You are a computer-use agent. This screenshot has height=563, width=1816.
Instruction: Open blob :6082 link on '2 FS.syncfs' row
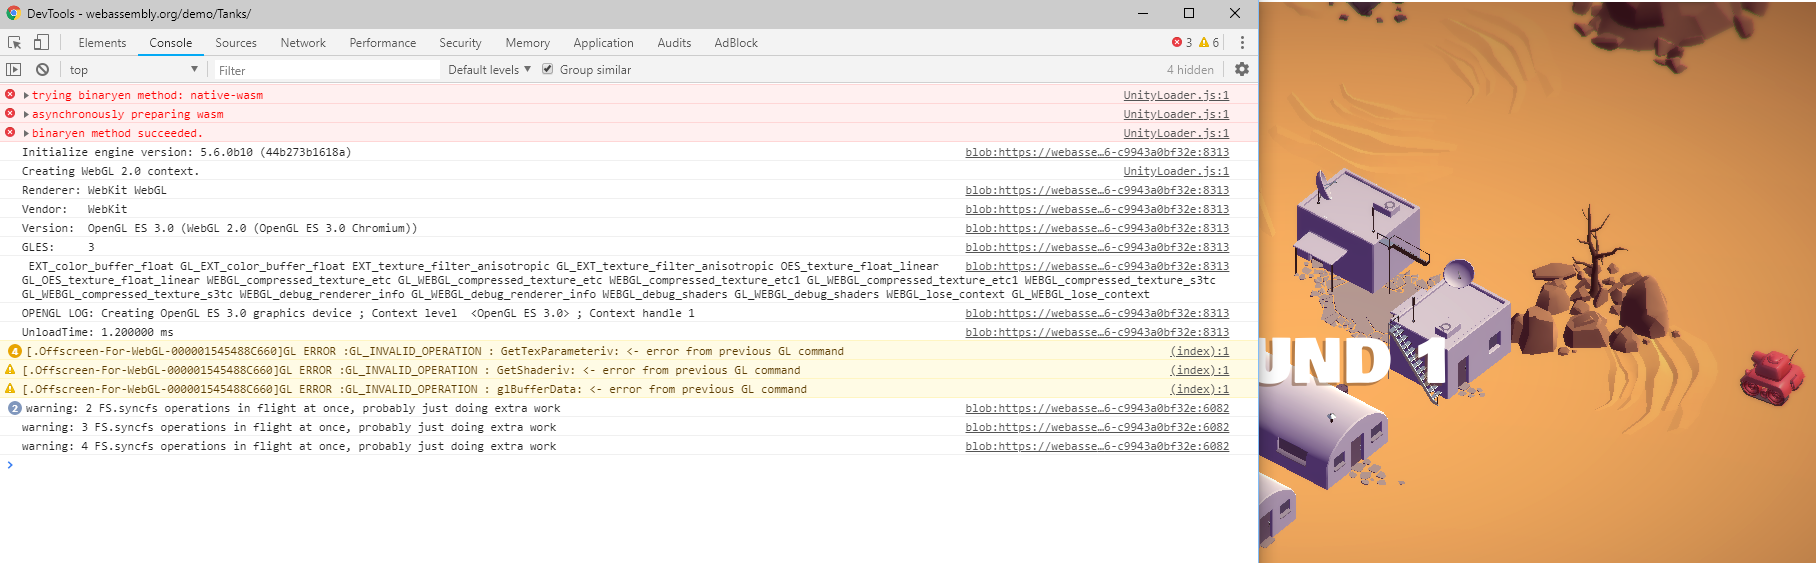(1097, 408)
